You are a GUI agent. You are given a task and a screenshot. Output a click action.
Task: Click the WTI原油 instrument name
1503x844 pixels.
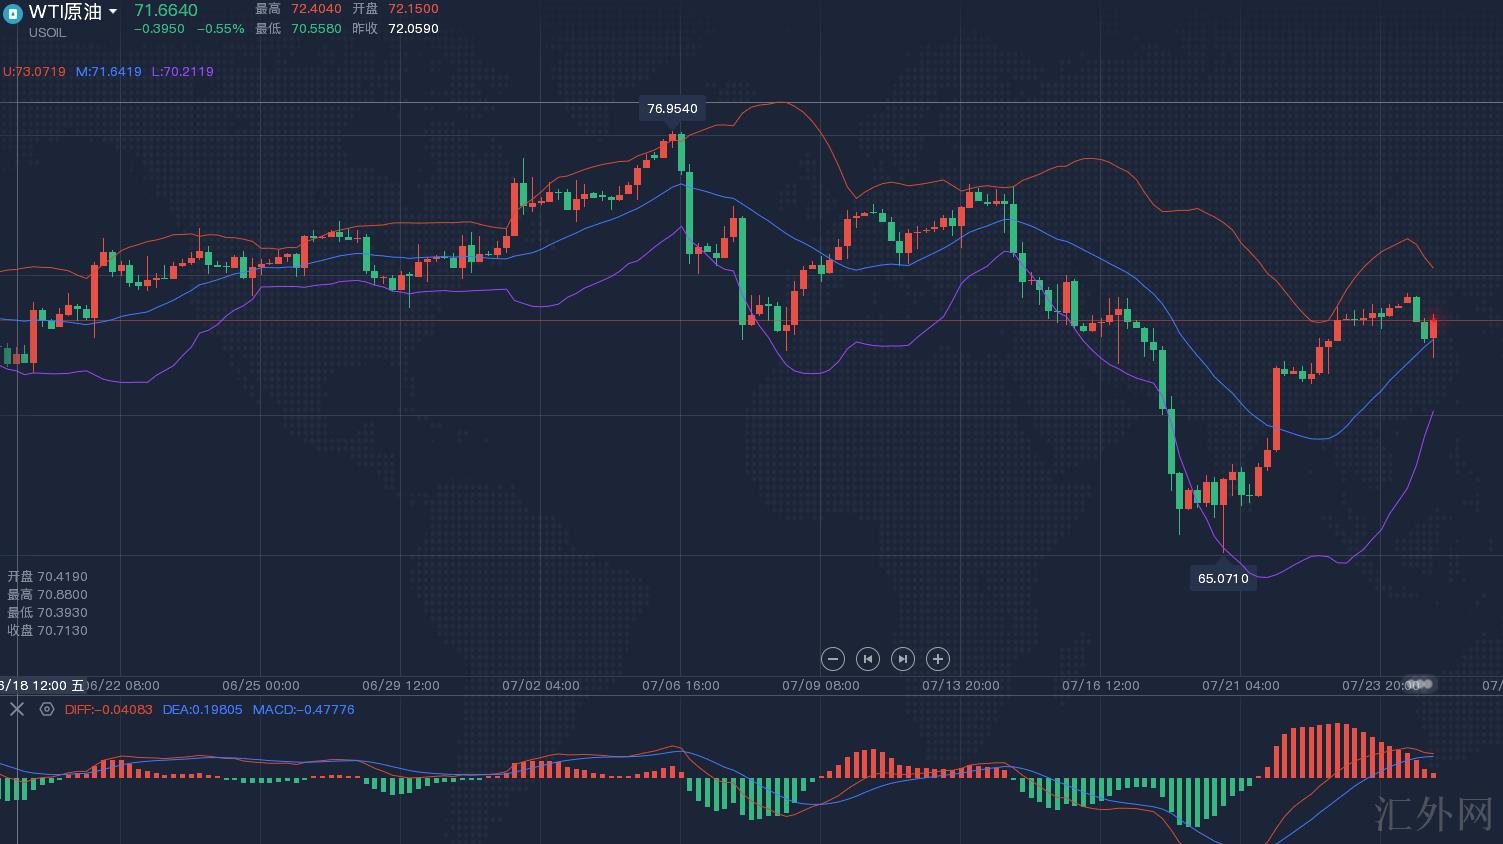(x=65, y=12)
